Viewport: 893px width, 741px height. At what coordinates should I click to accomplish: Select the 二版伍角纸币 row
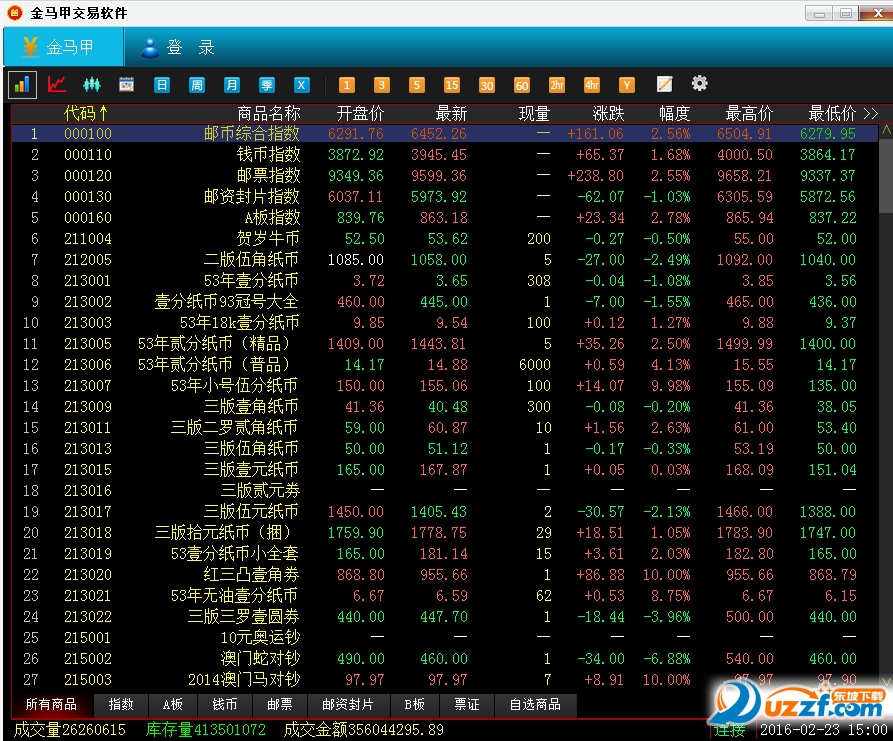(445, 260)
